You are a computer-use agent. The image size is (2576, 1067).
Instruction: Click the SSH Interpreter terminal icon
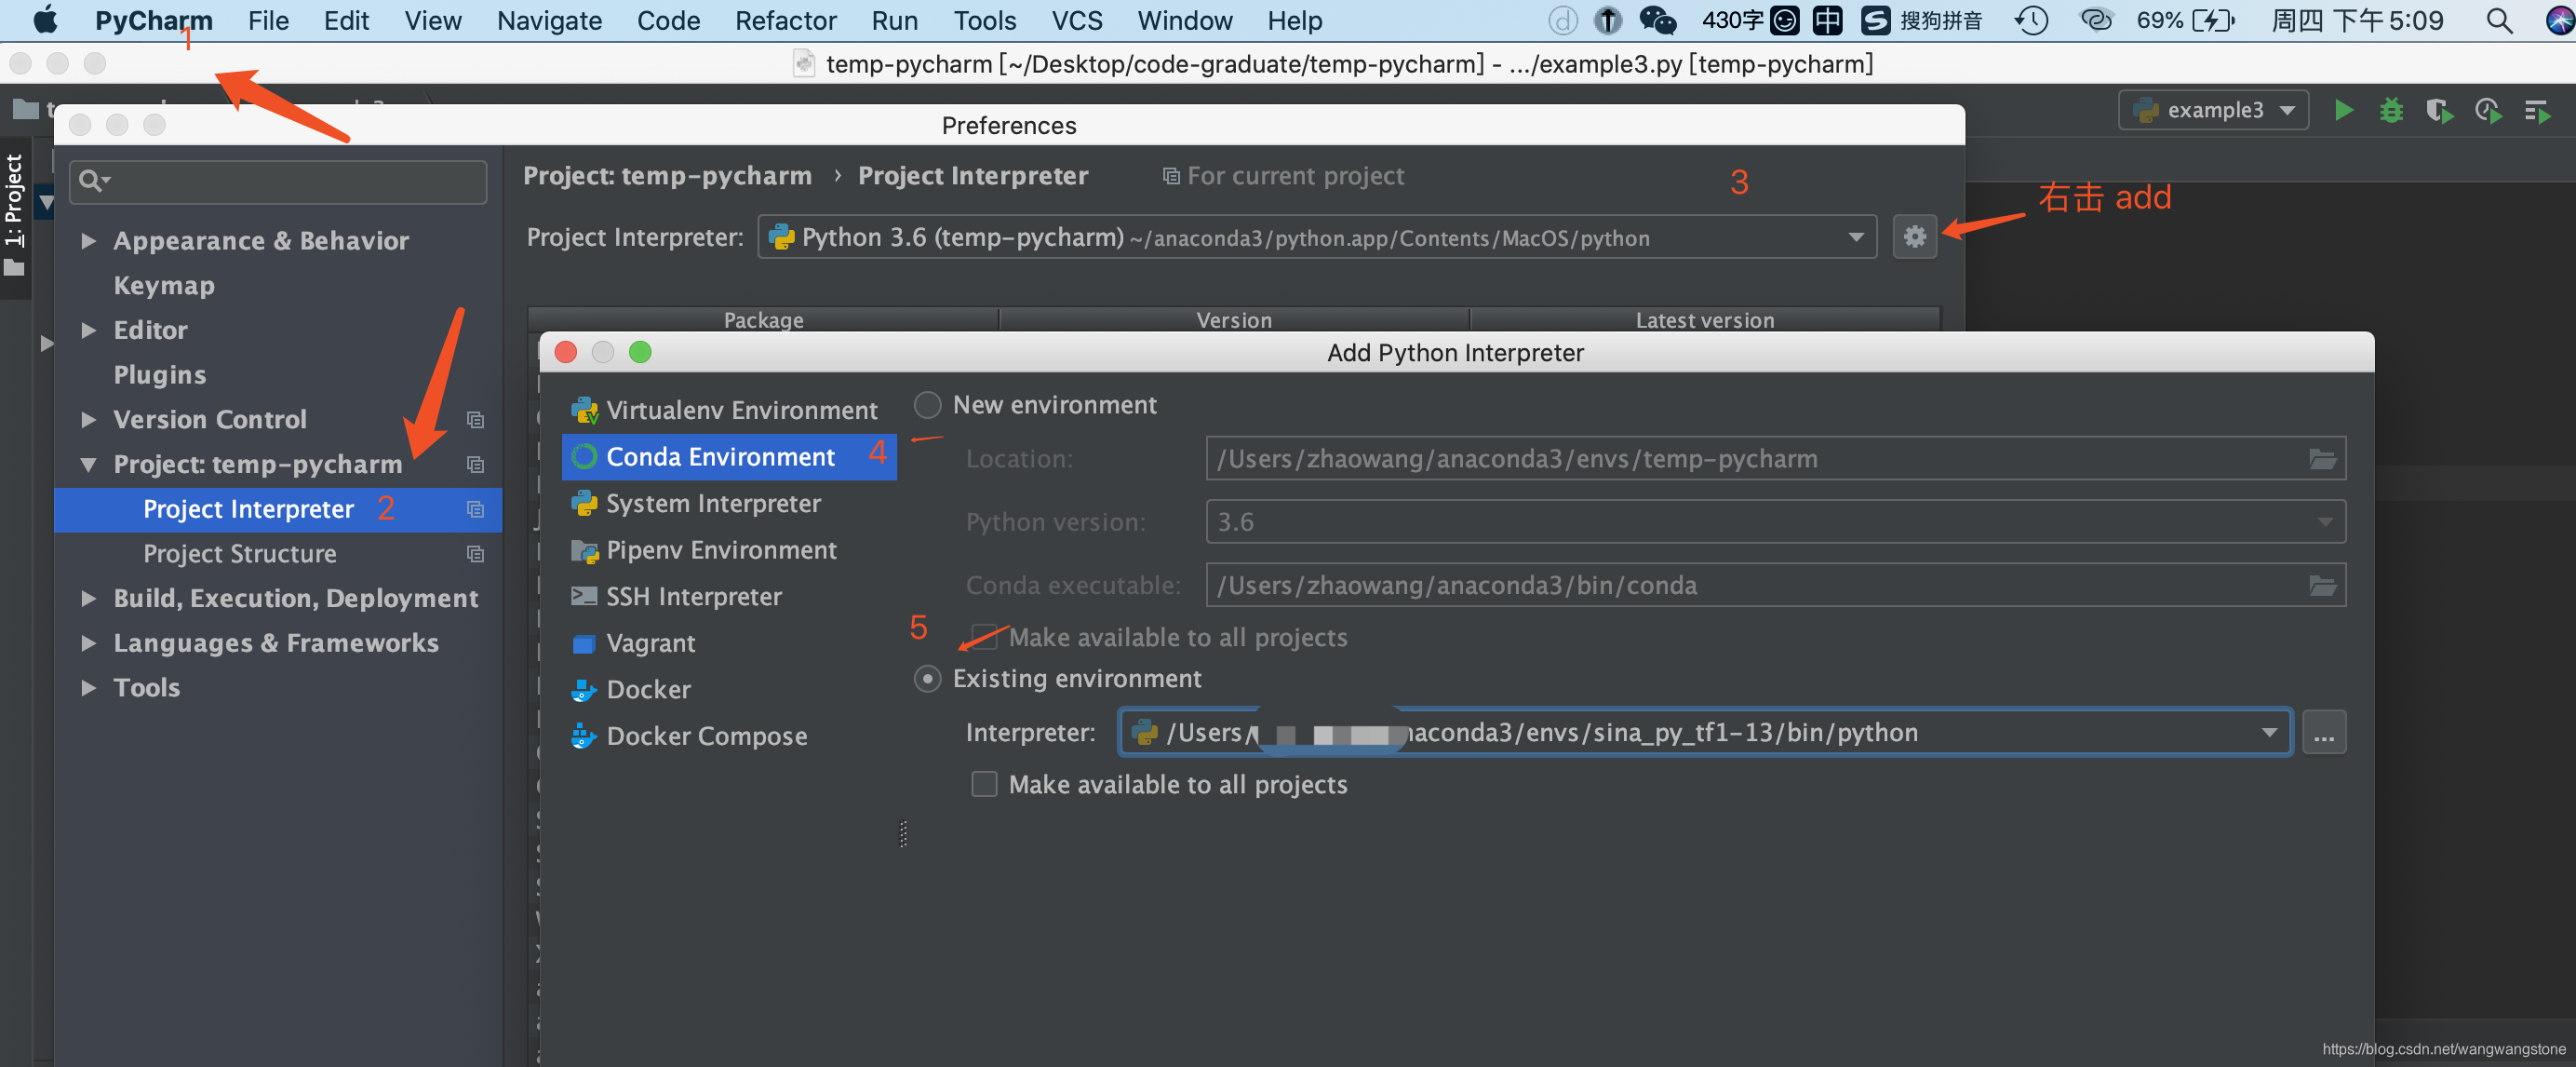[x=584, y=596]
